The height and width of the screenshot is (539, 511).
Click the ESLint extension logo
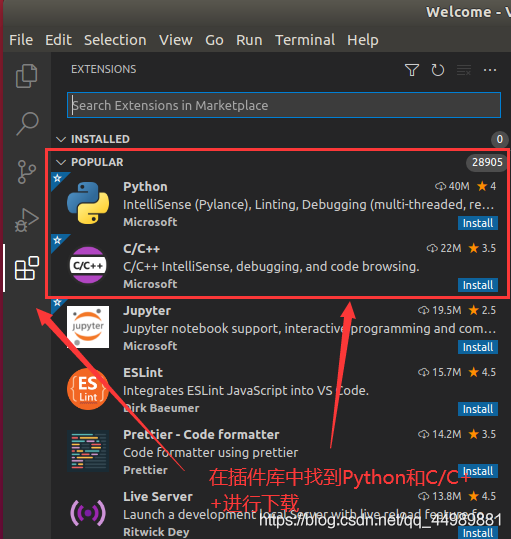click(x=88, y=389)
